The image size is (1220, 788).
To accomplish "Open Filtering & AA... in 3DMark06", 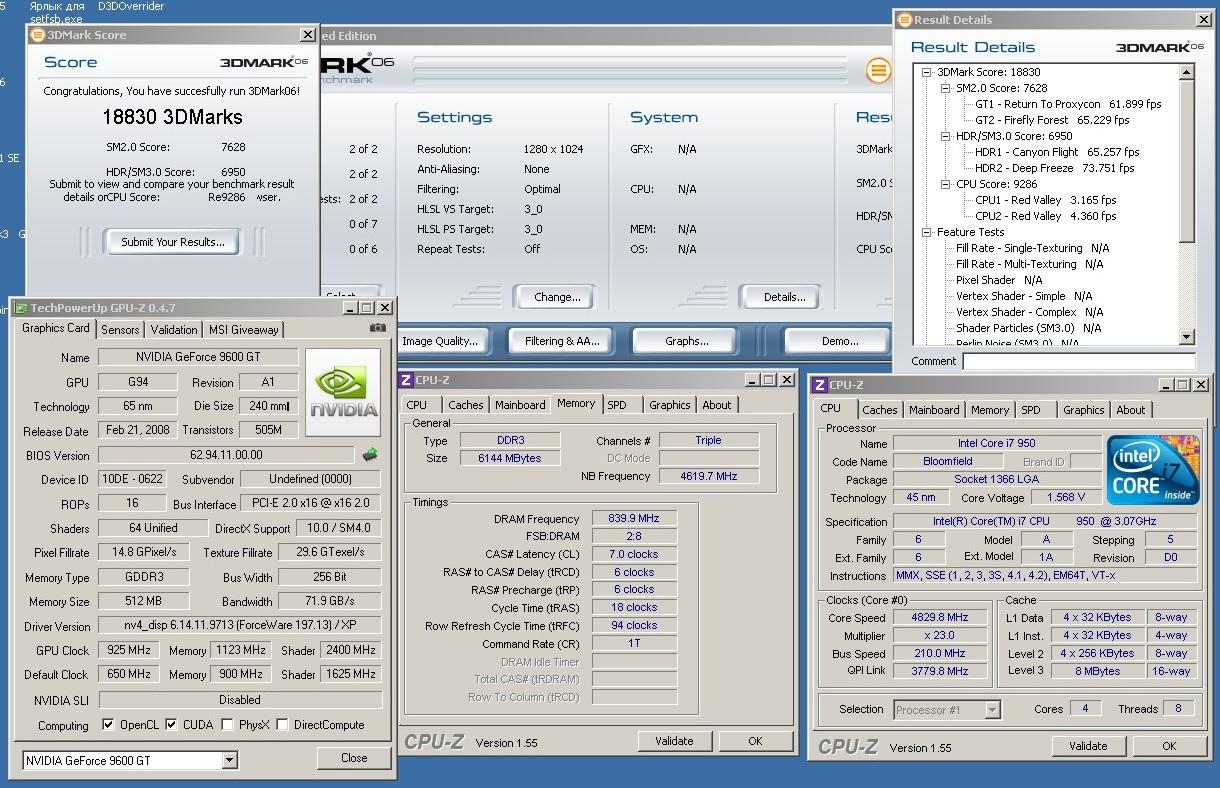I will click(x=562, y=341).
